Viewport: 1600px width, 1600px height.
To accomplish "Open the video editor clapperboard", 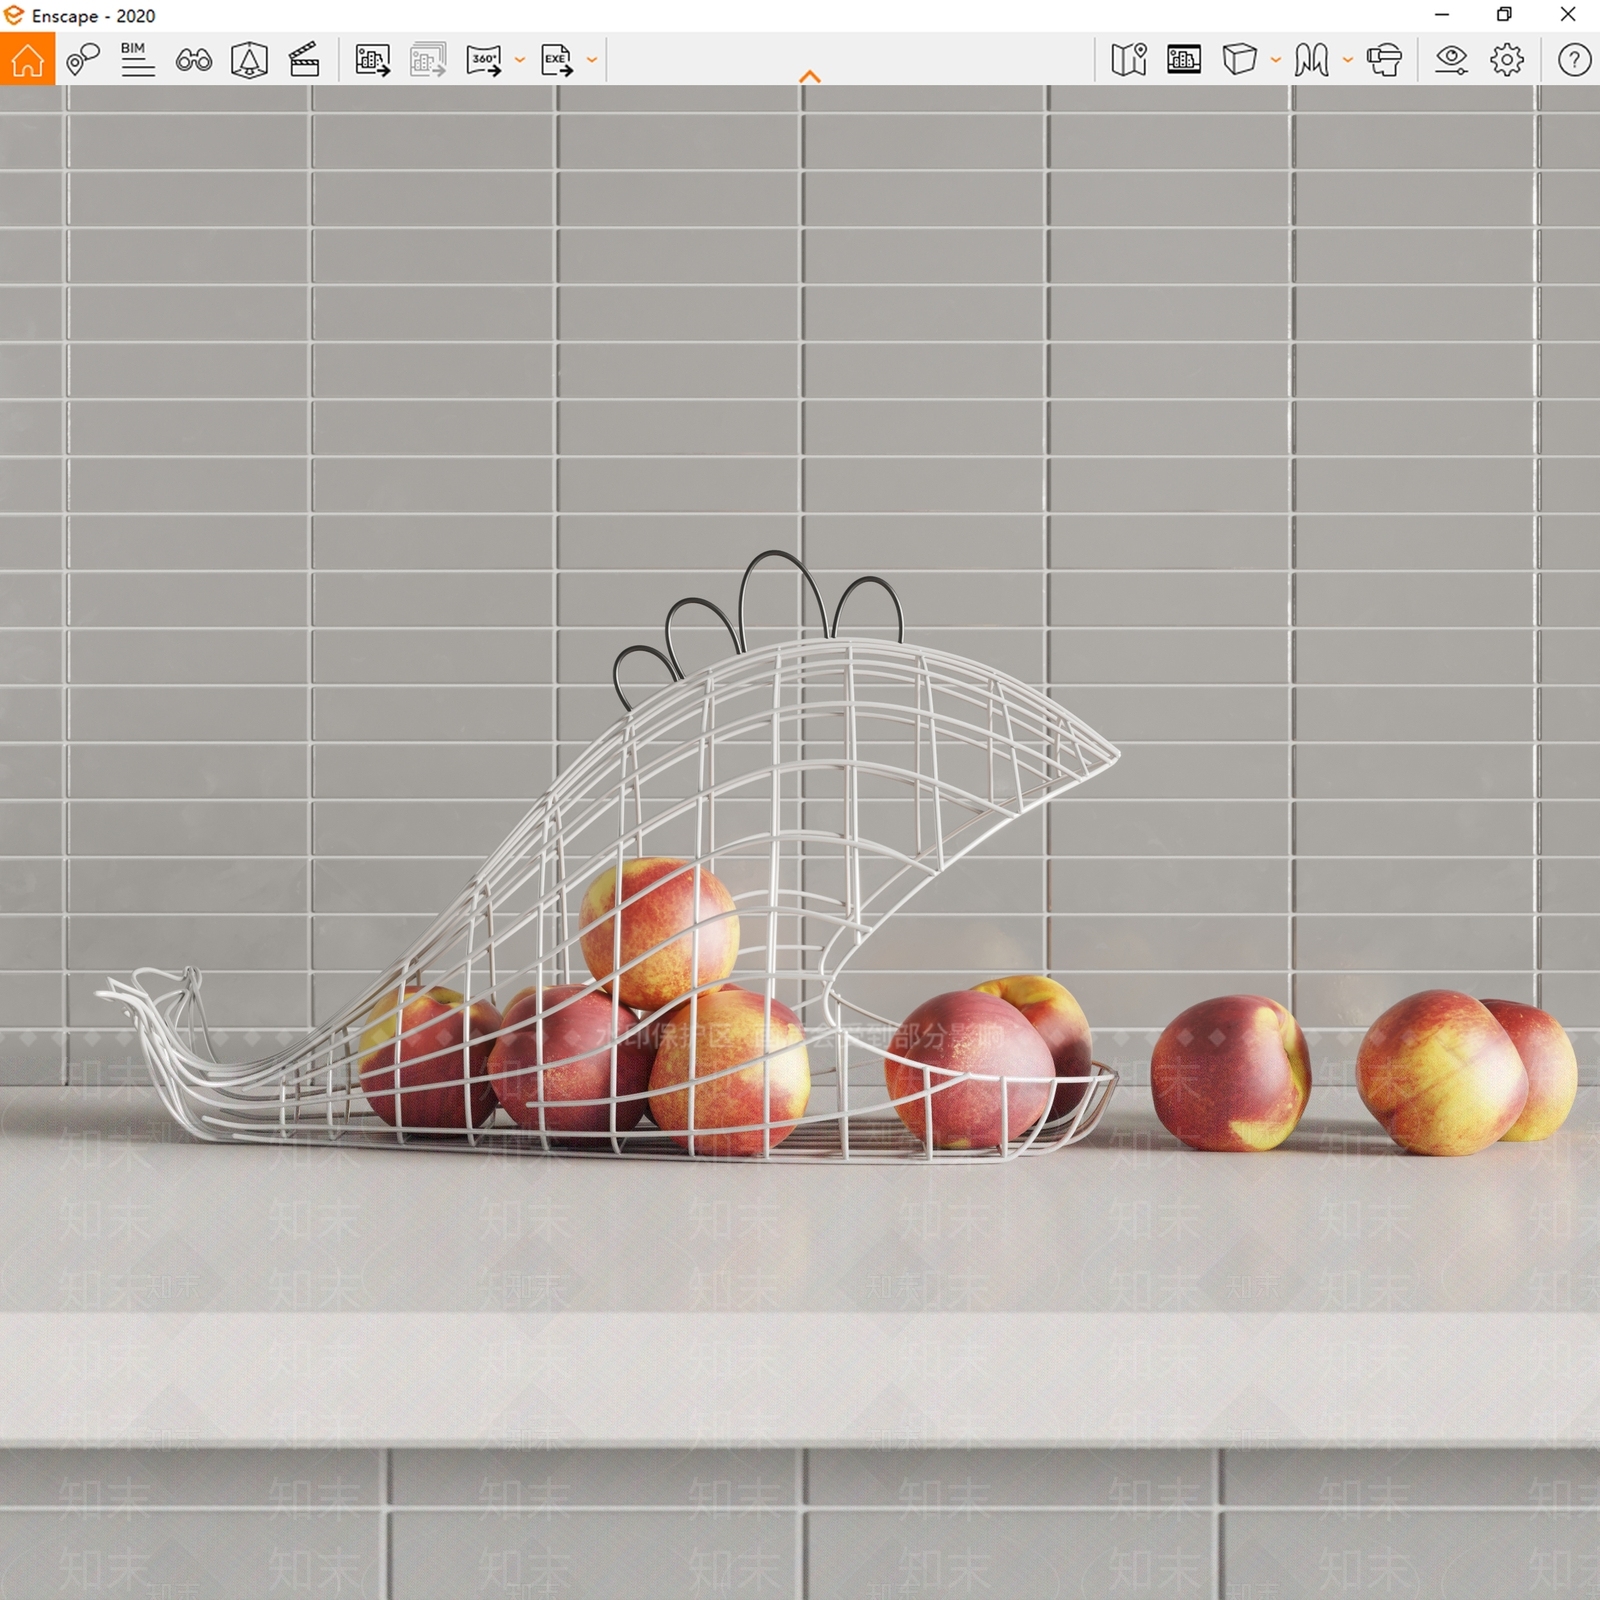I will tap(304, 60).
